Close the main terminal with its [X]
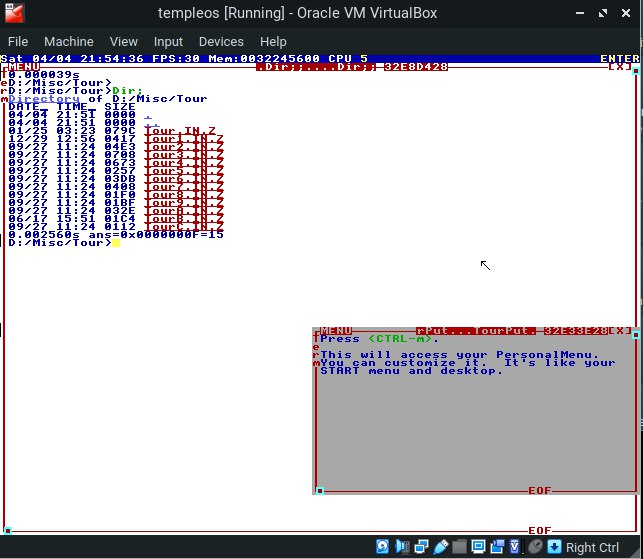The image size is (643, 559). (x=620, y=66)
